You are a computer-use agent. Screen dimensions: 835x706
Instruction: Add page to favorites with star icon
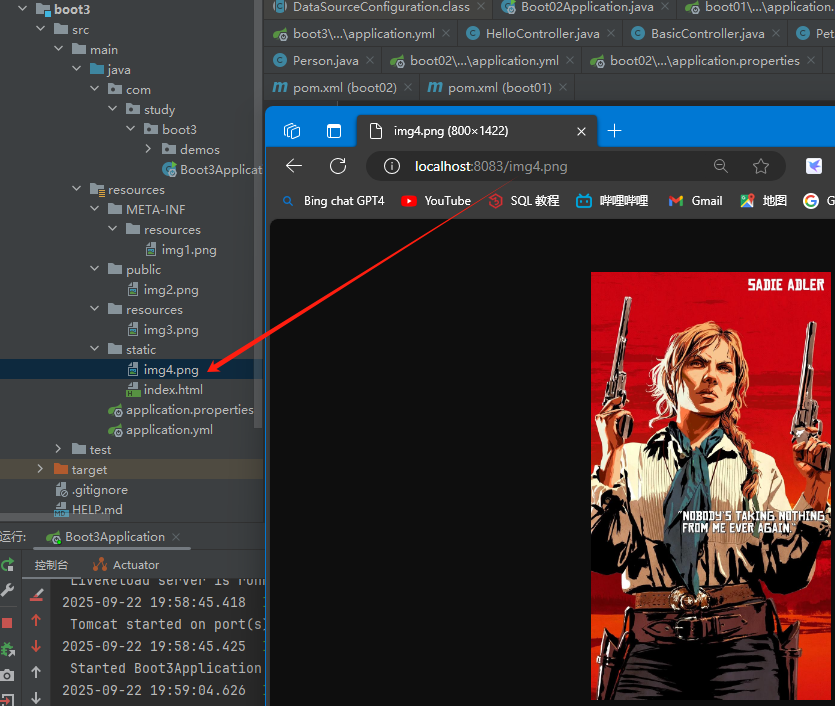pos(761,167)
